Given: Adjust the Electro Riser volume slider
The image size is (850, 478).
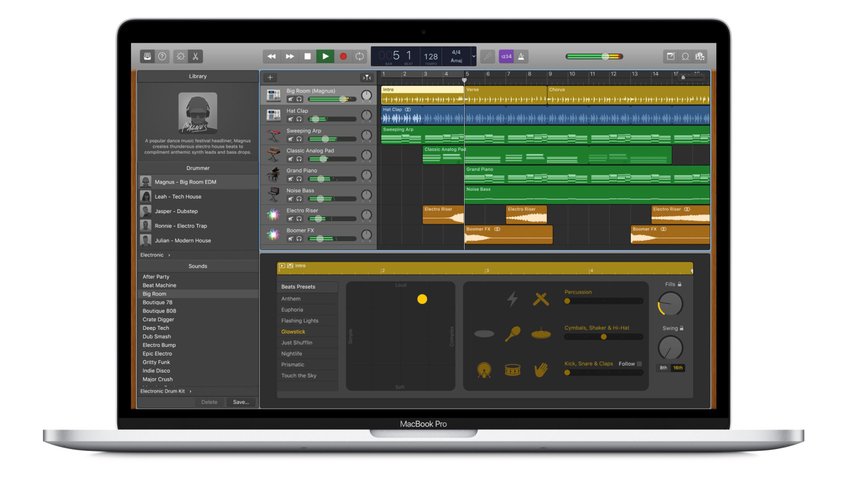Looking at the screenshot, I should click(x=332, y=219).
